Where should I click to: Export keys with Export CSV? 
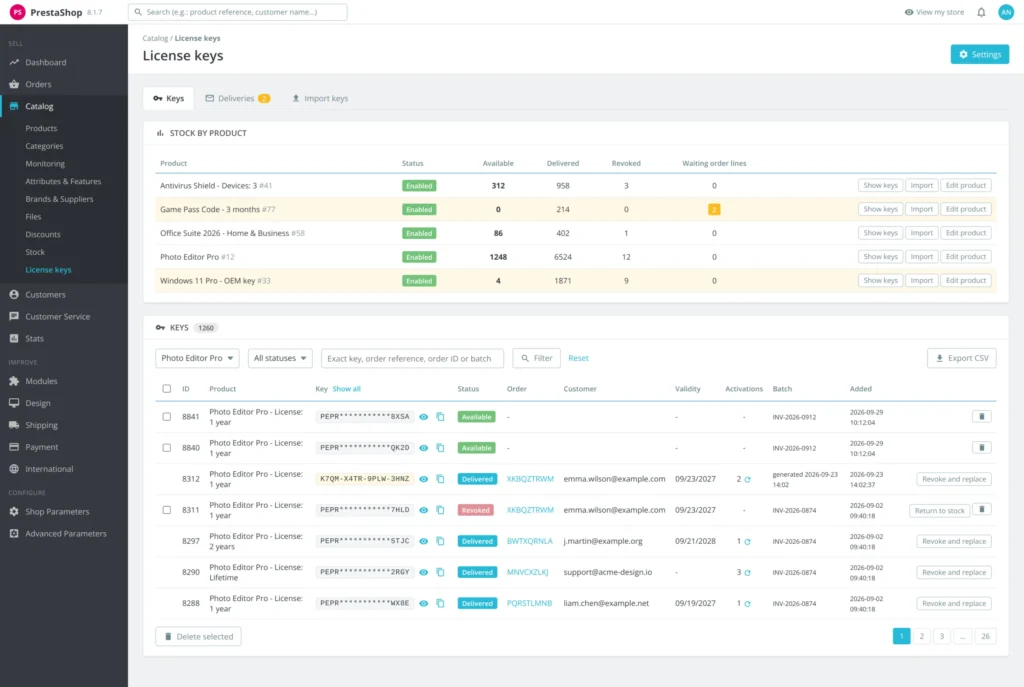point(962,358)
